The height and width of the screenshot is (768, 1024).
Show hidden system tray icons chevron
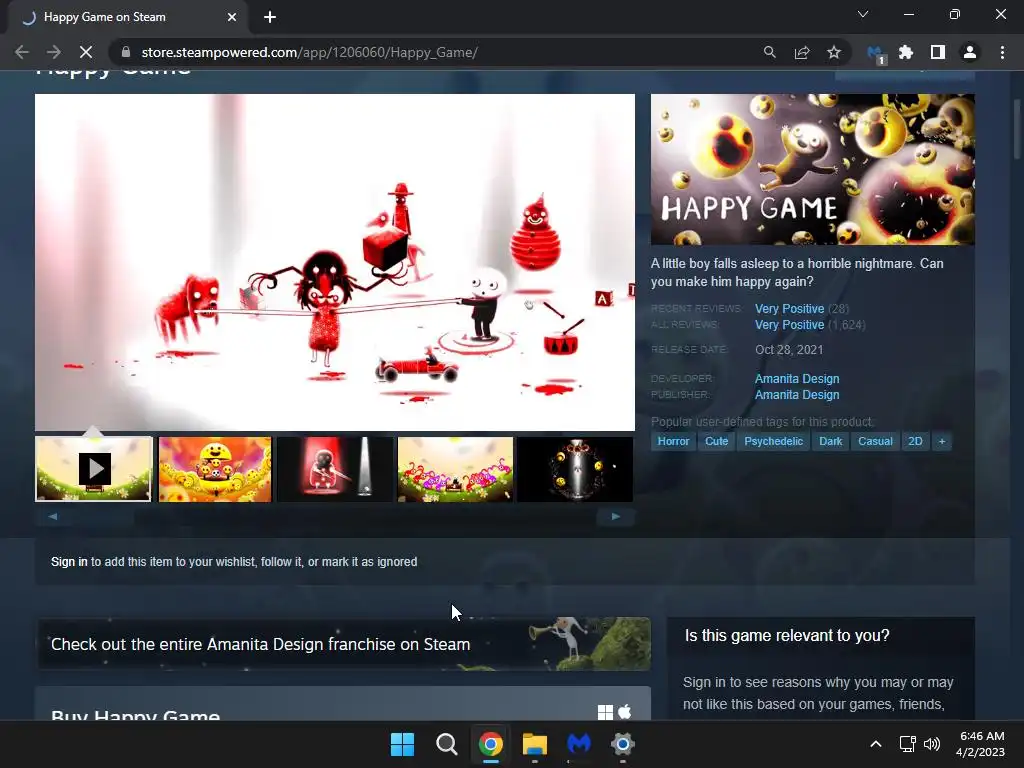876,744
